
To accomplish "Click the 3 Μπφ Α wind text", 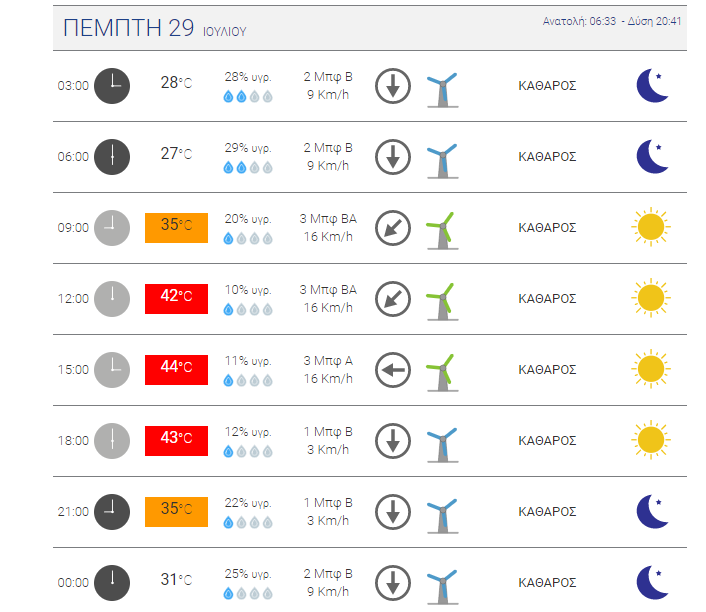I will (x=328, y=361).
